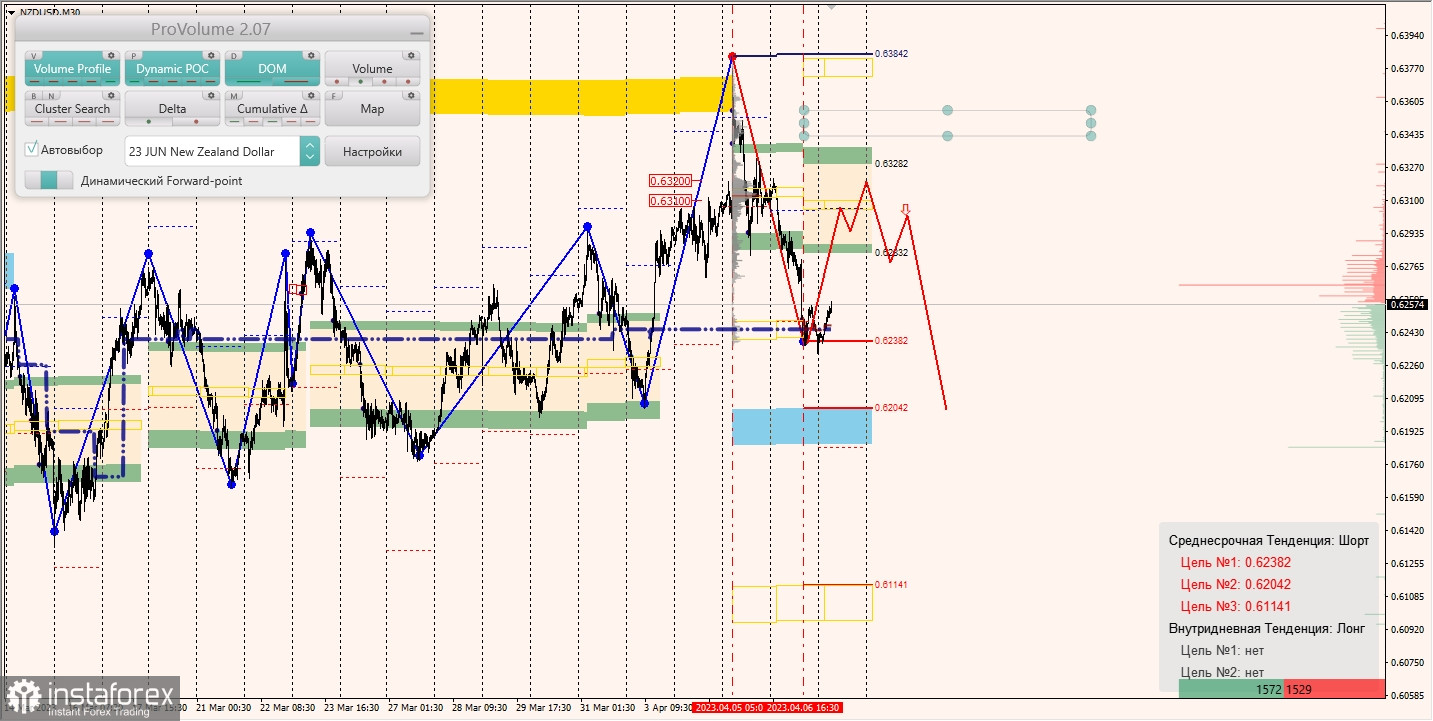
Task: Enable the Map button
Action: [372, 108]
